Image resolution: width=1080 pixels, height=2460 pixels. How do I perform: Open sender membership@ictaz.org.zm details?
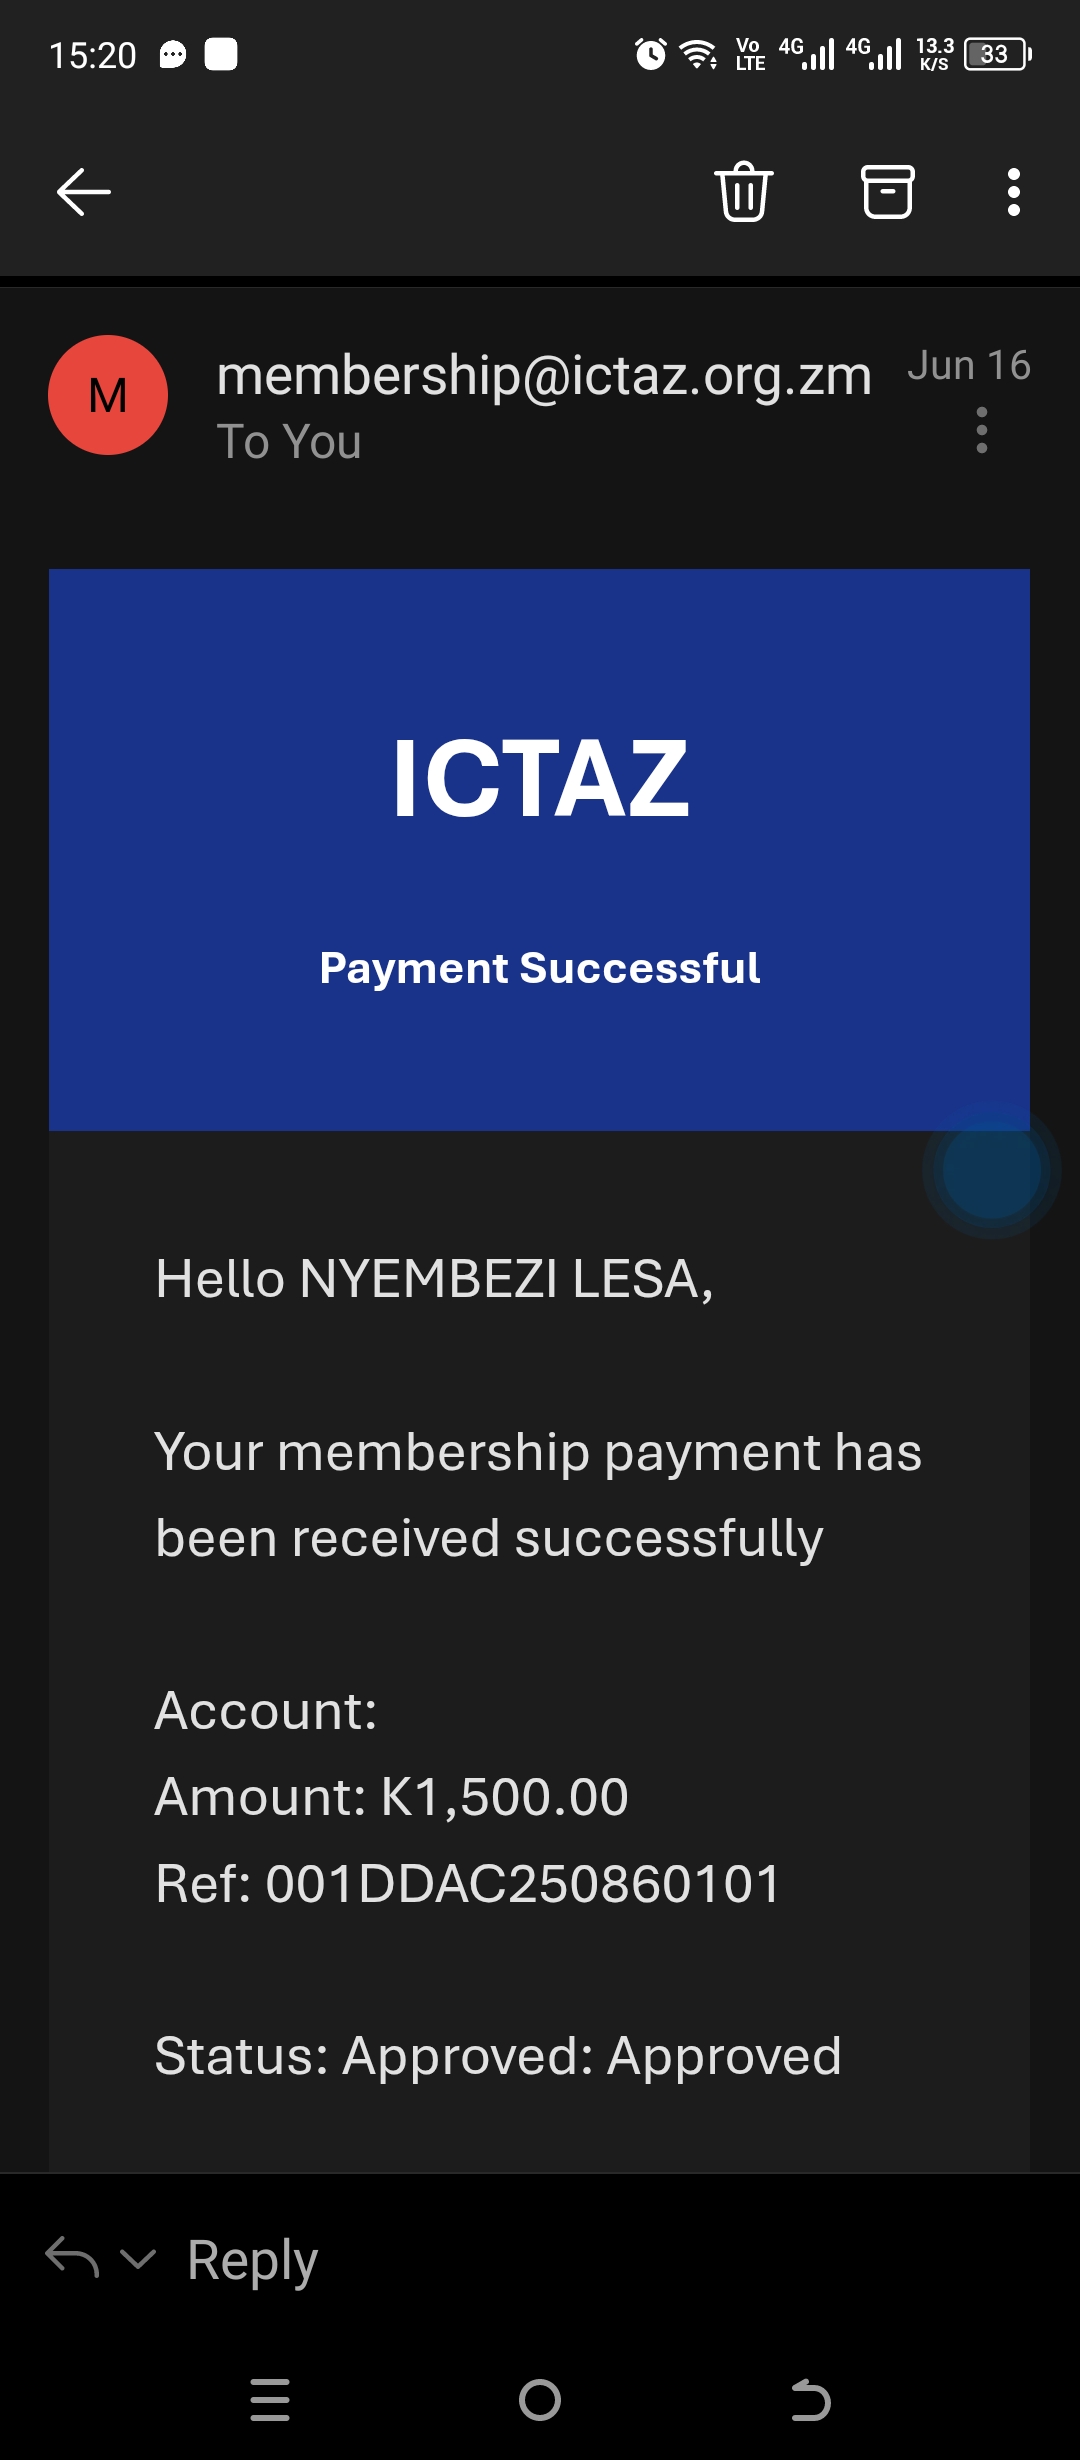coord(544,376)
